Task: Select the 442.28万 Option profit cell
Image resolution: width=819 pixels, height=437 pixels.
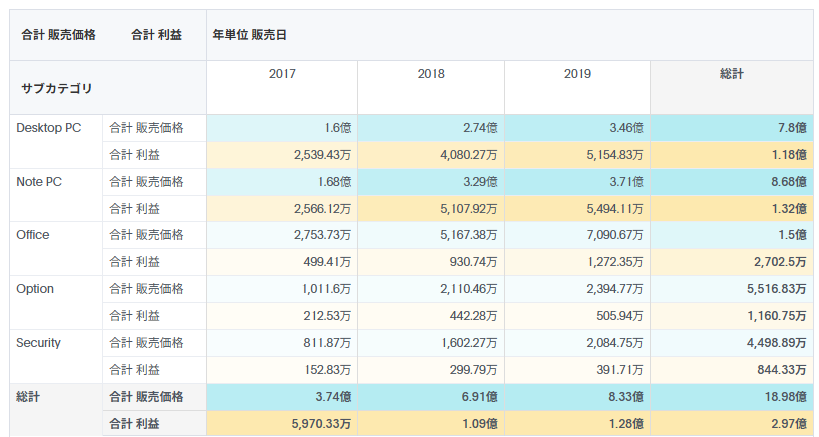Action: tap(473, 317)
